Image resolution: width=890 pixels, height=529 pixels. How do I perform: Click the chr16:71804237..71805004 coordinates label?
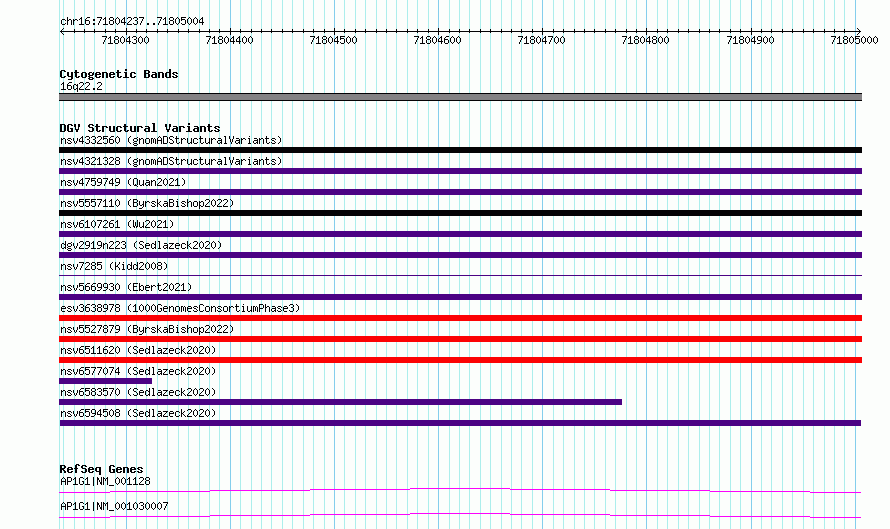click(132, 21)
